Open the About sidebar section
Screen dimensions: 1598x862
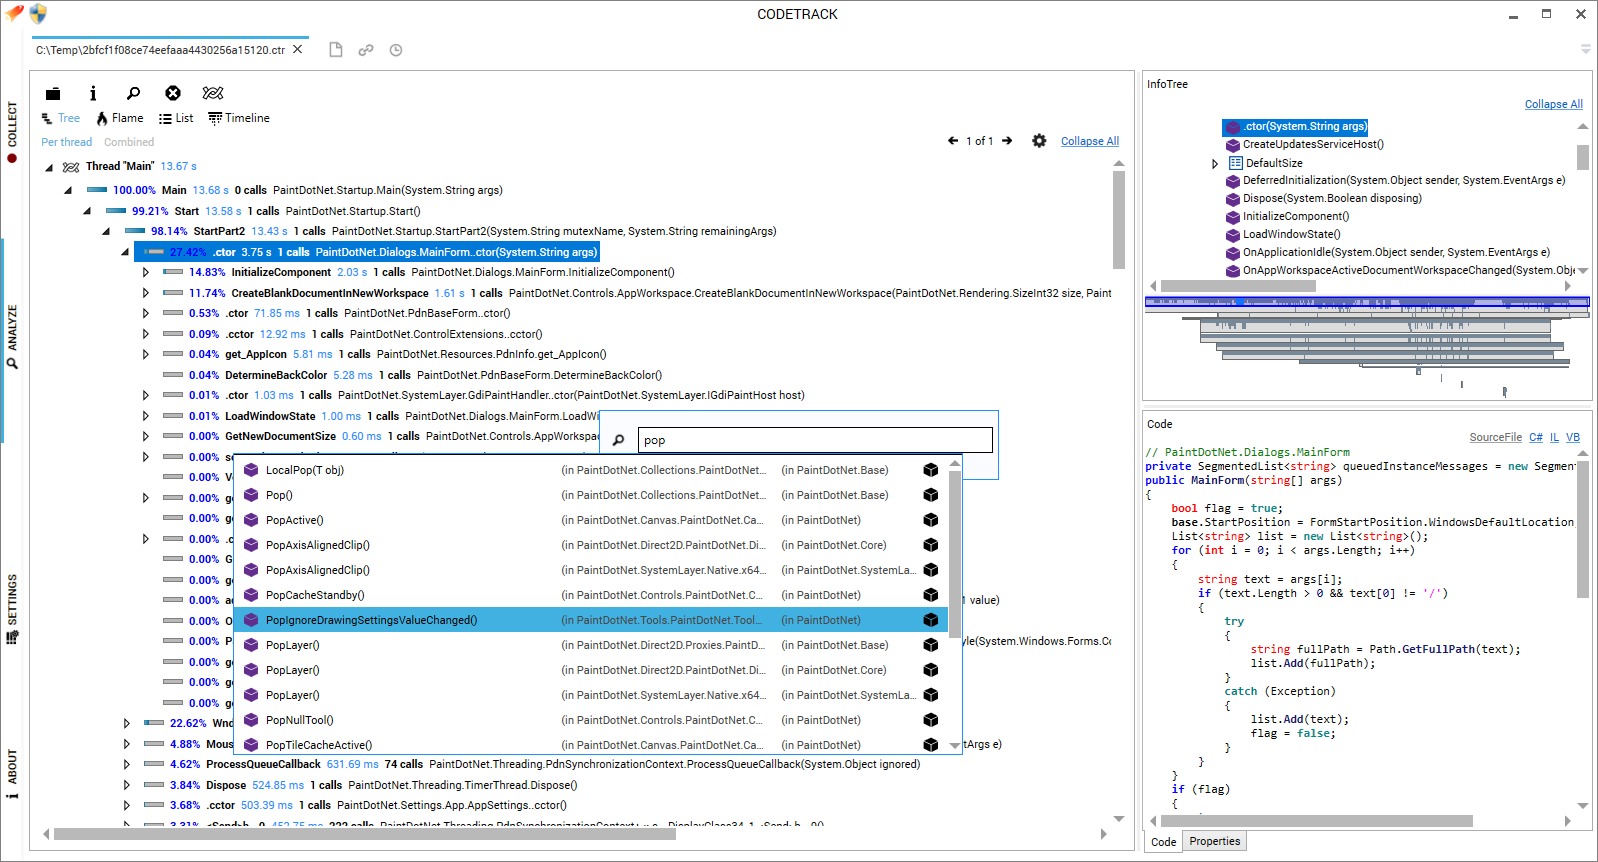[x=12, y=774]
